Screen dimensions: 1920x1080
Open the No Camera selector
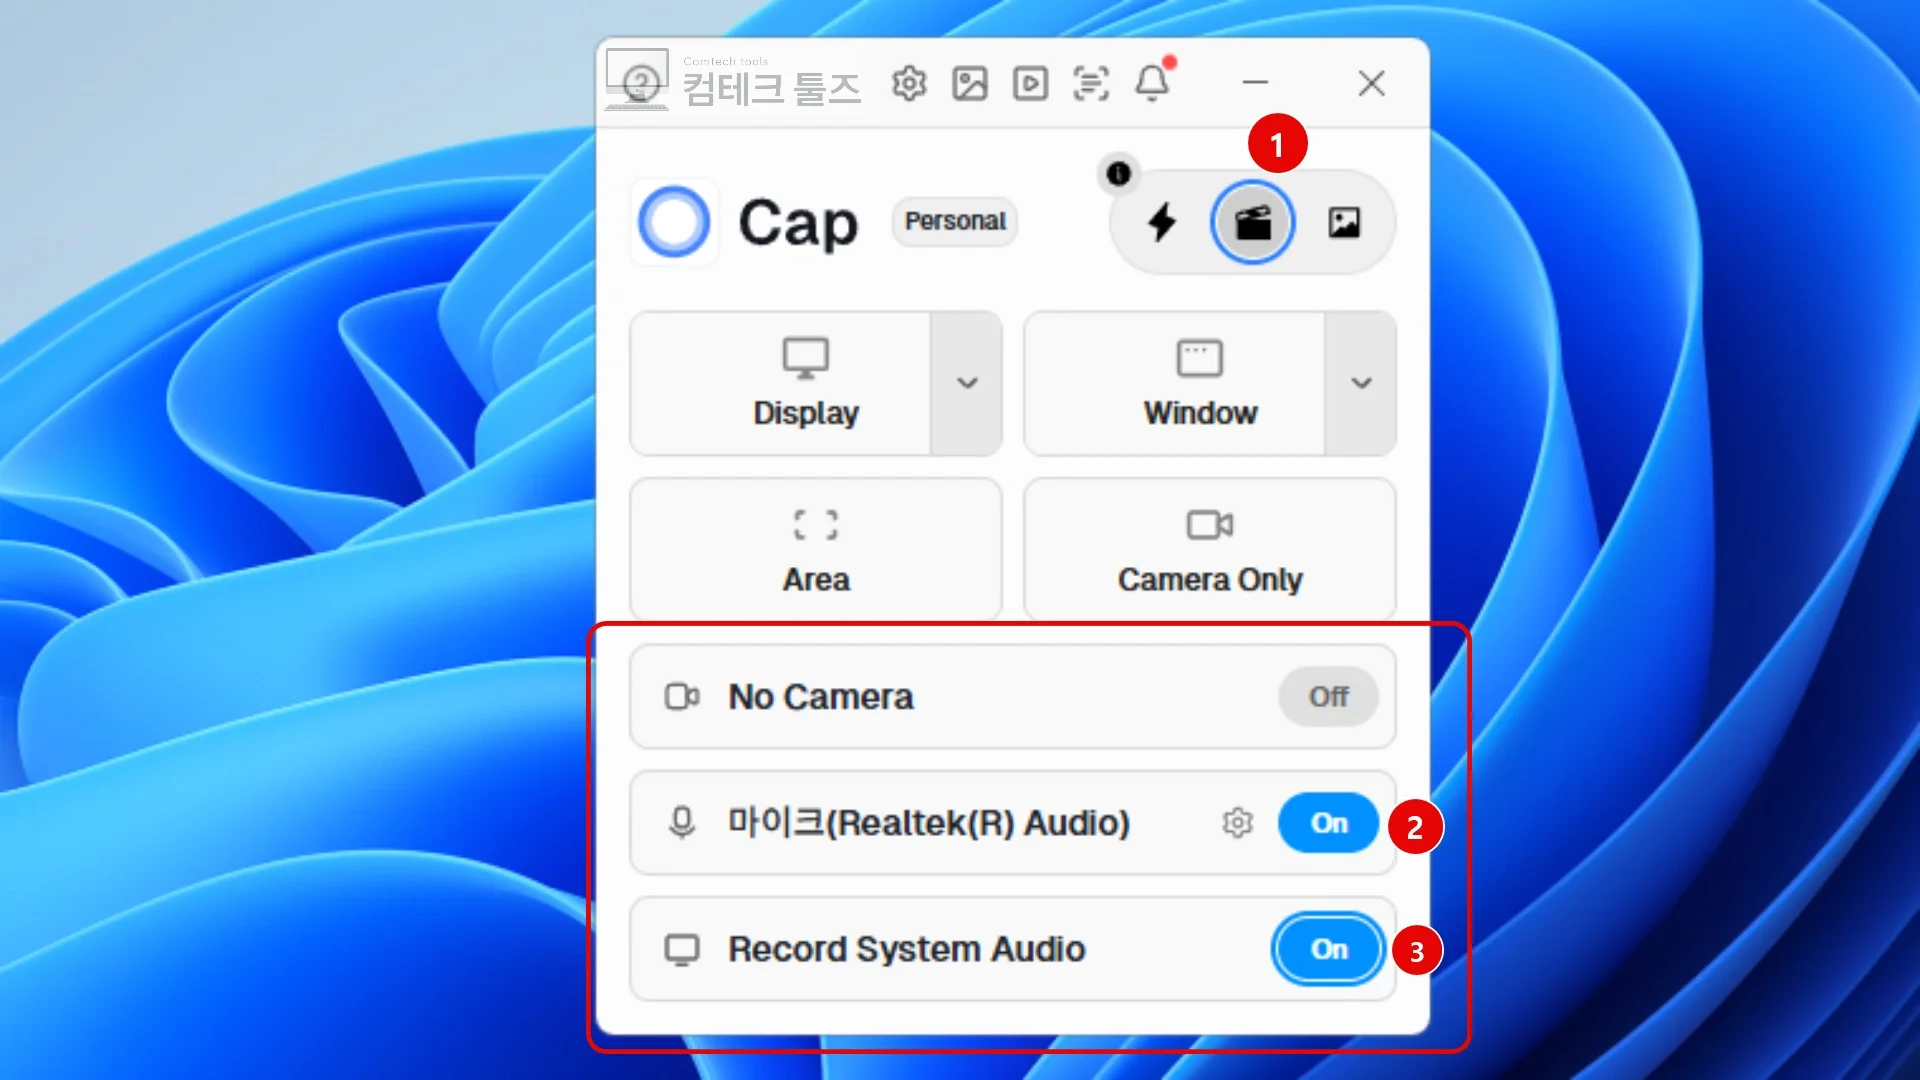[1013, 697]
